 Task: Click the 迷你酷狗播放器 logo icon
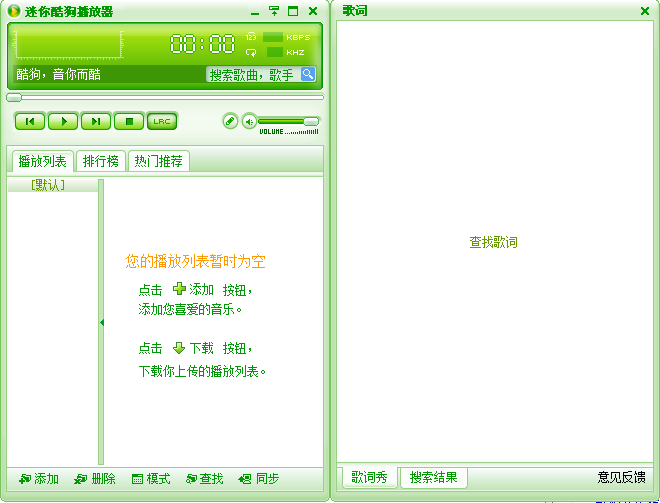point(14,11)
